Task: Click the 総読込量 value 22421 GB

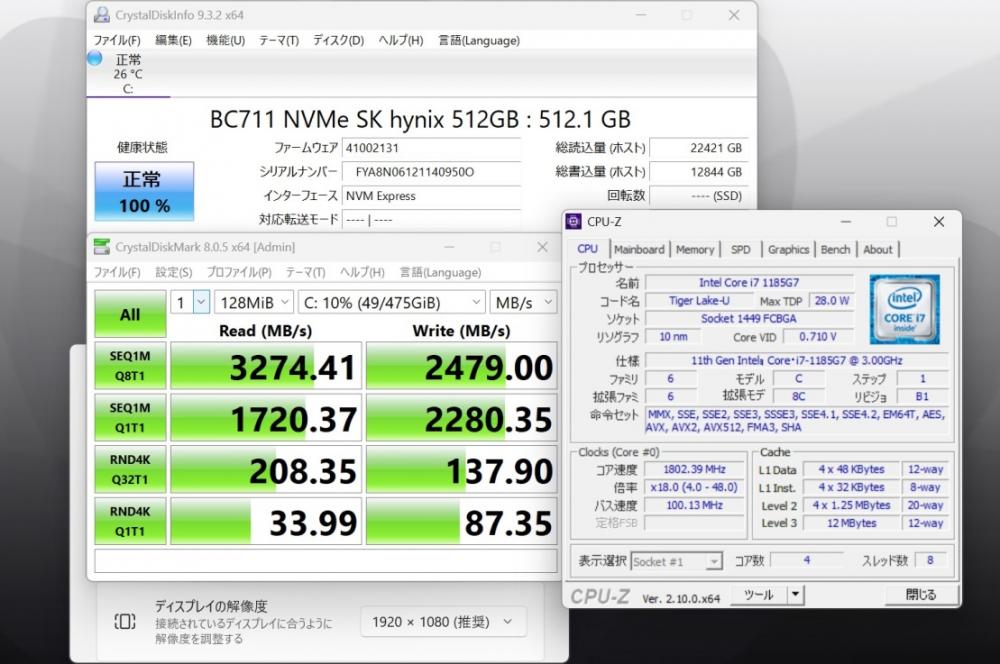Action: [698, 148]
